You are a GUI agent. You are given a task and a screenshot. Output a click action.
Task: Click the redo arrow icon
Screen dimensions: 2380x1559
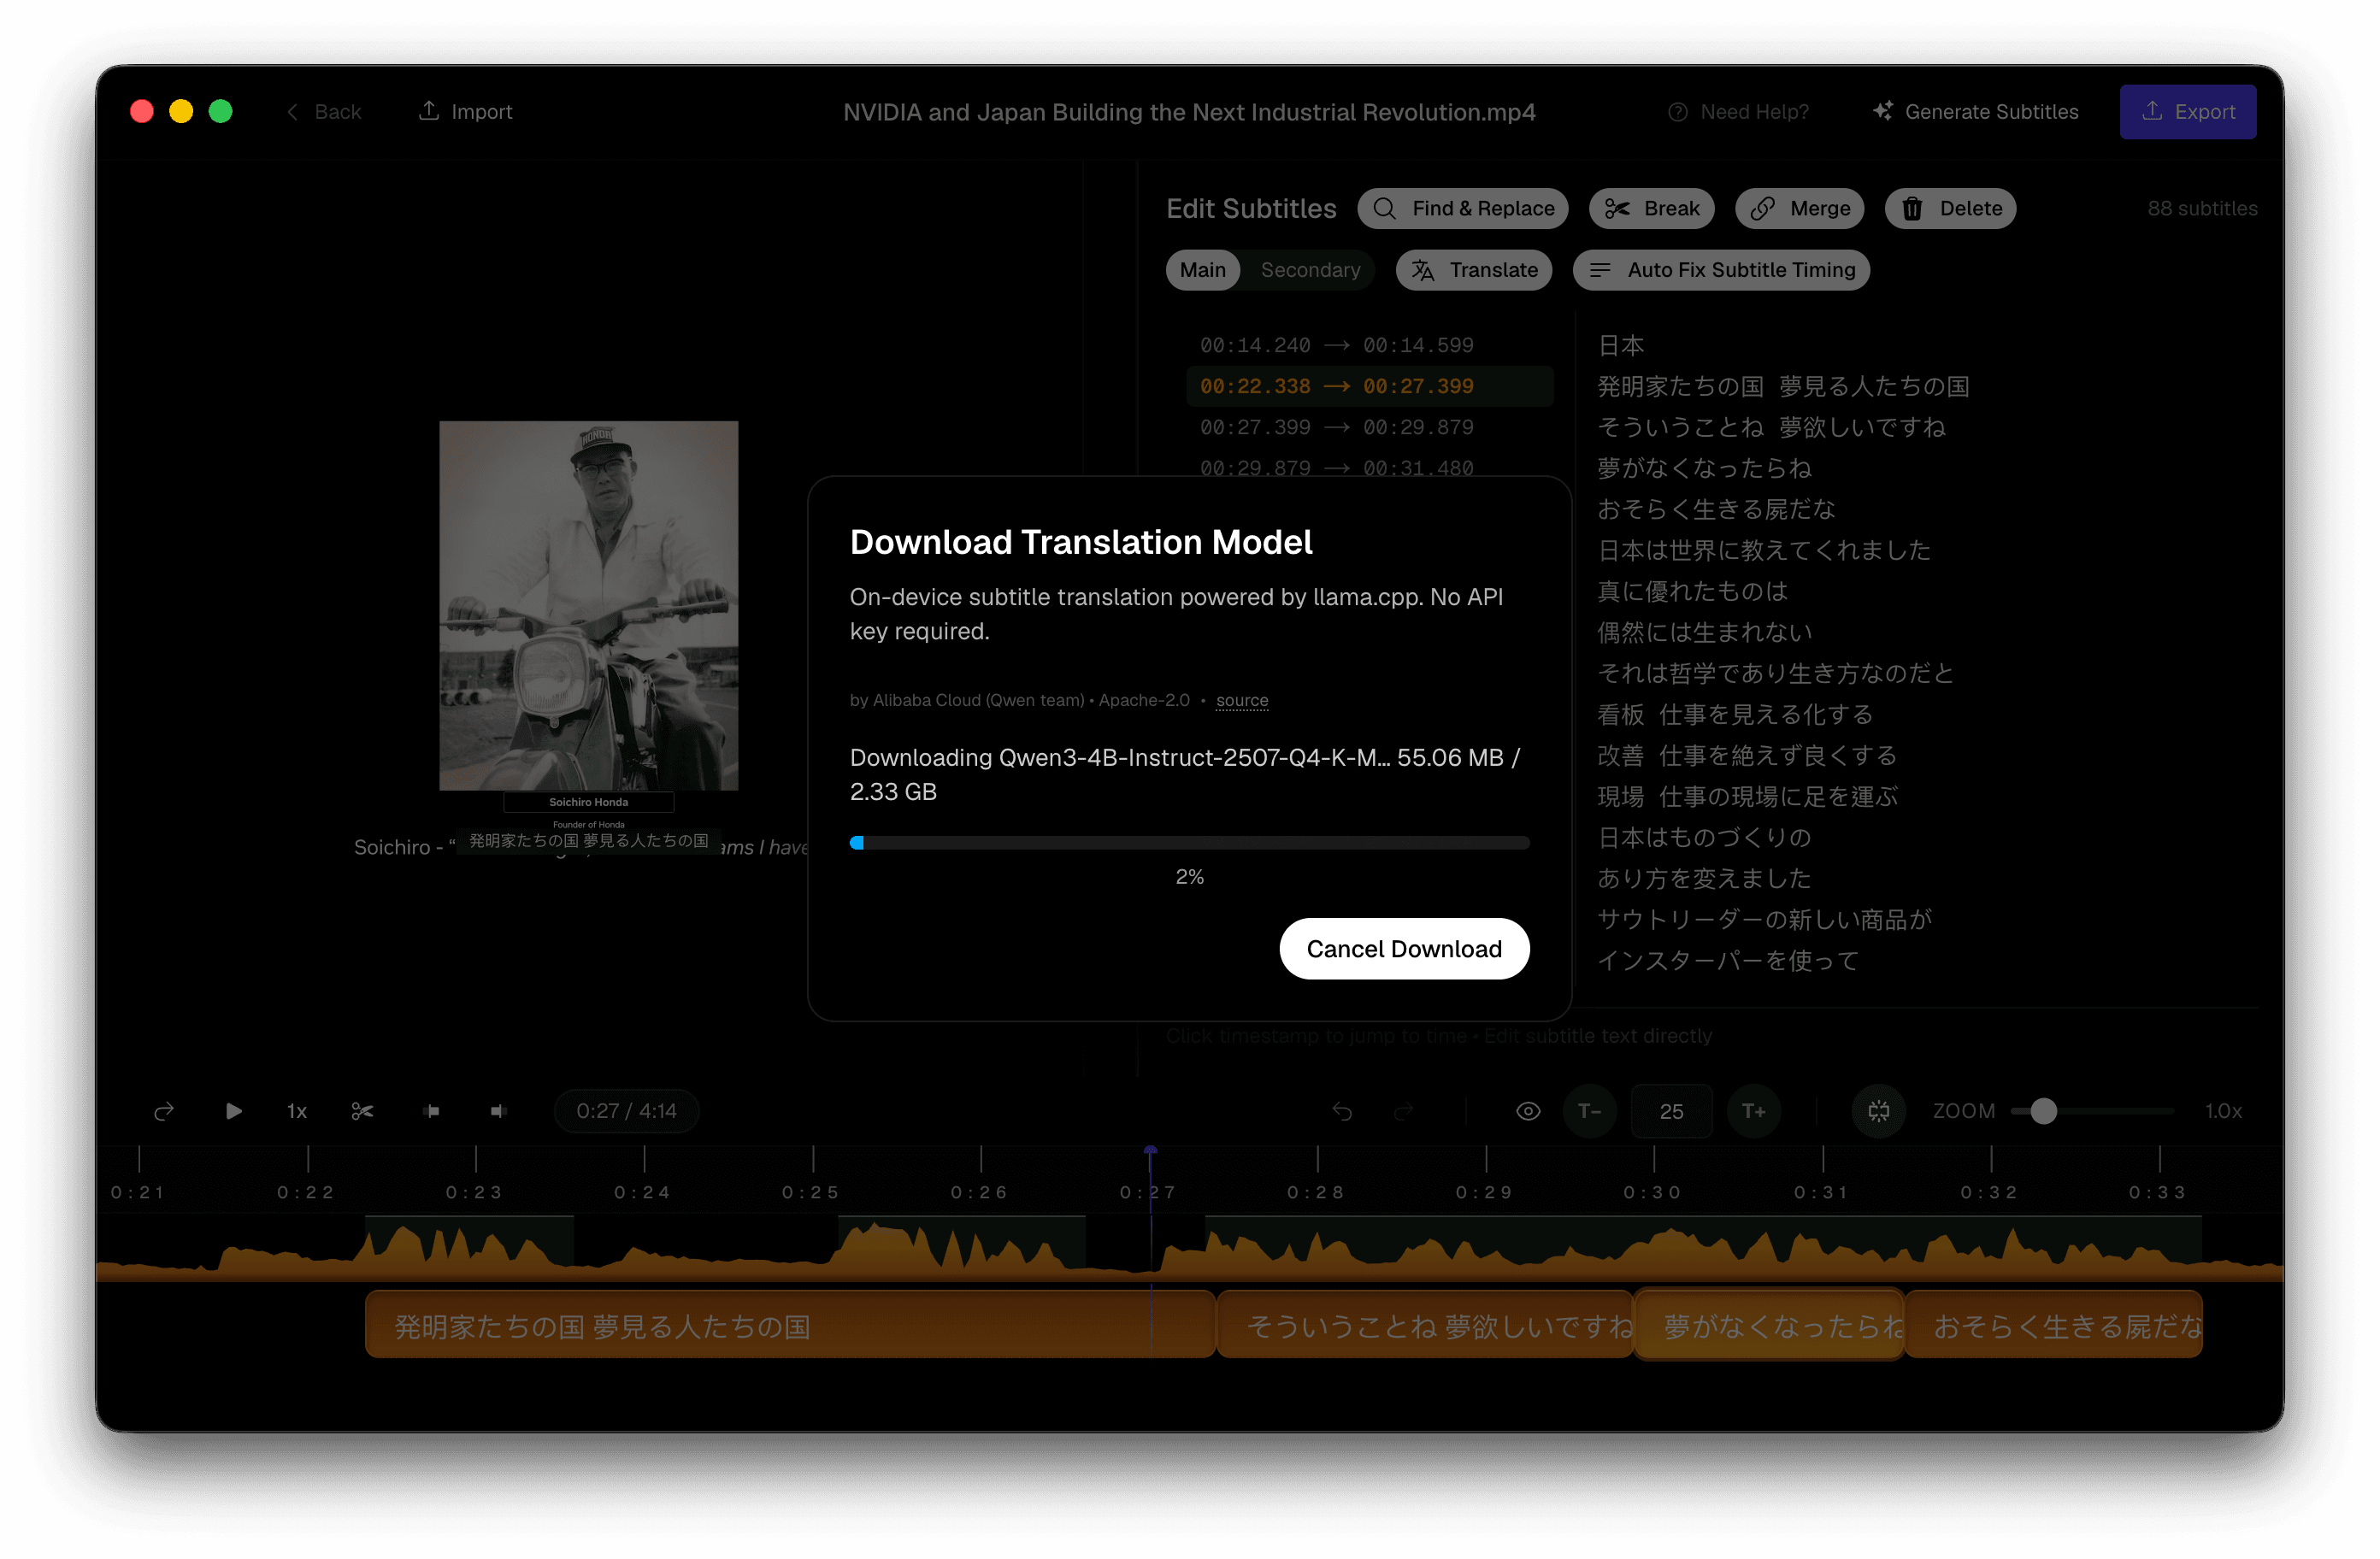(1403, 1111)
